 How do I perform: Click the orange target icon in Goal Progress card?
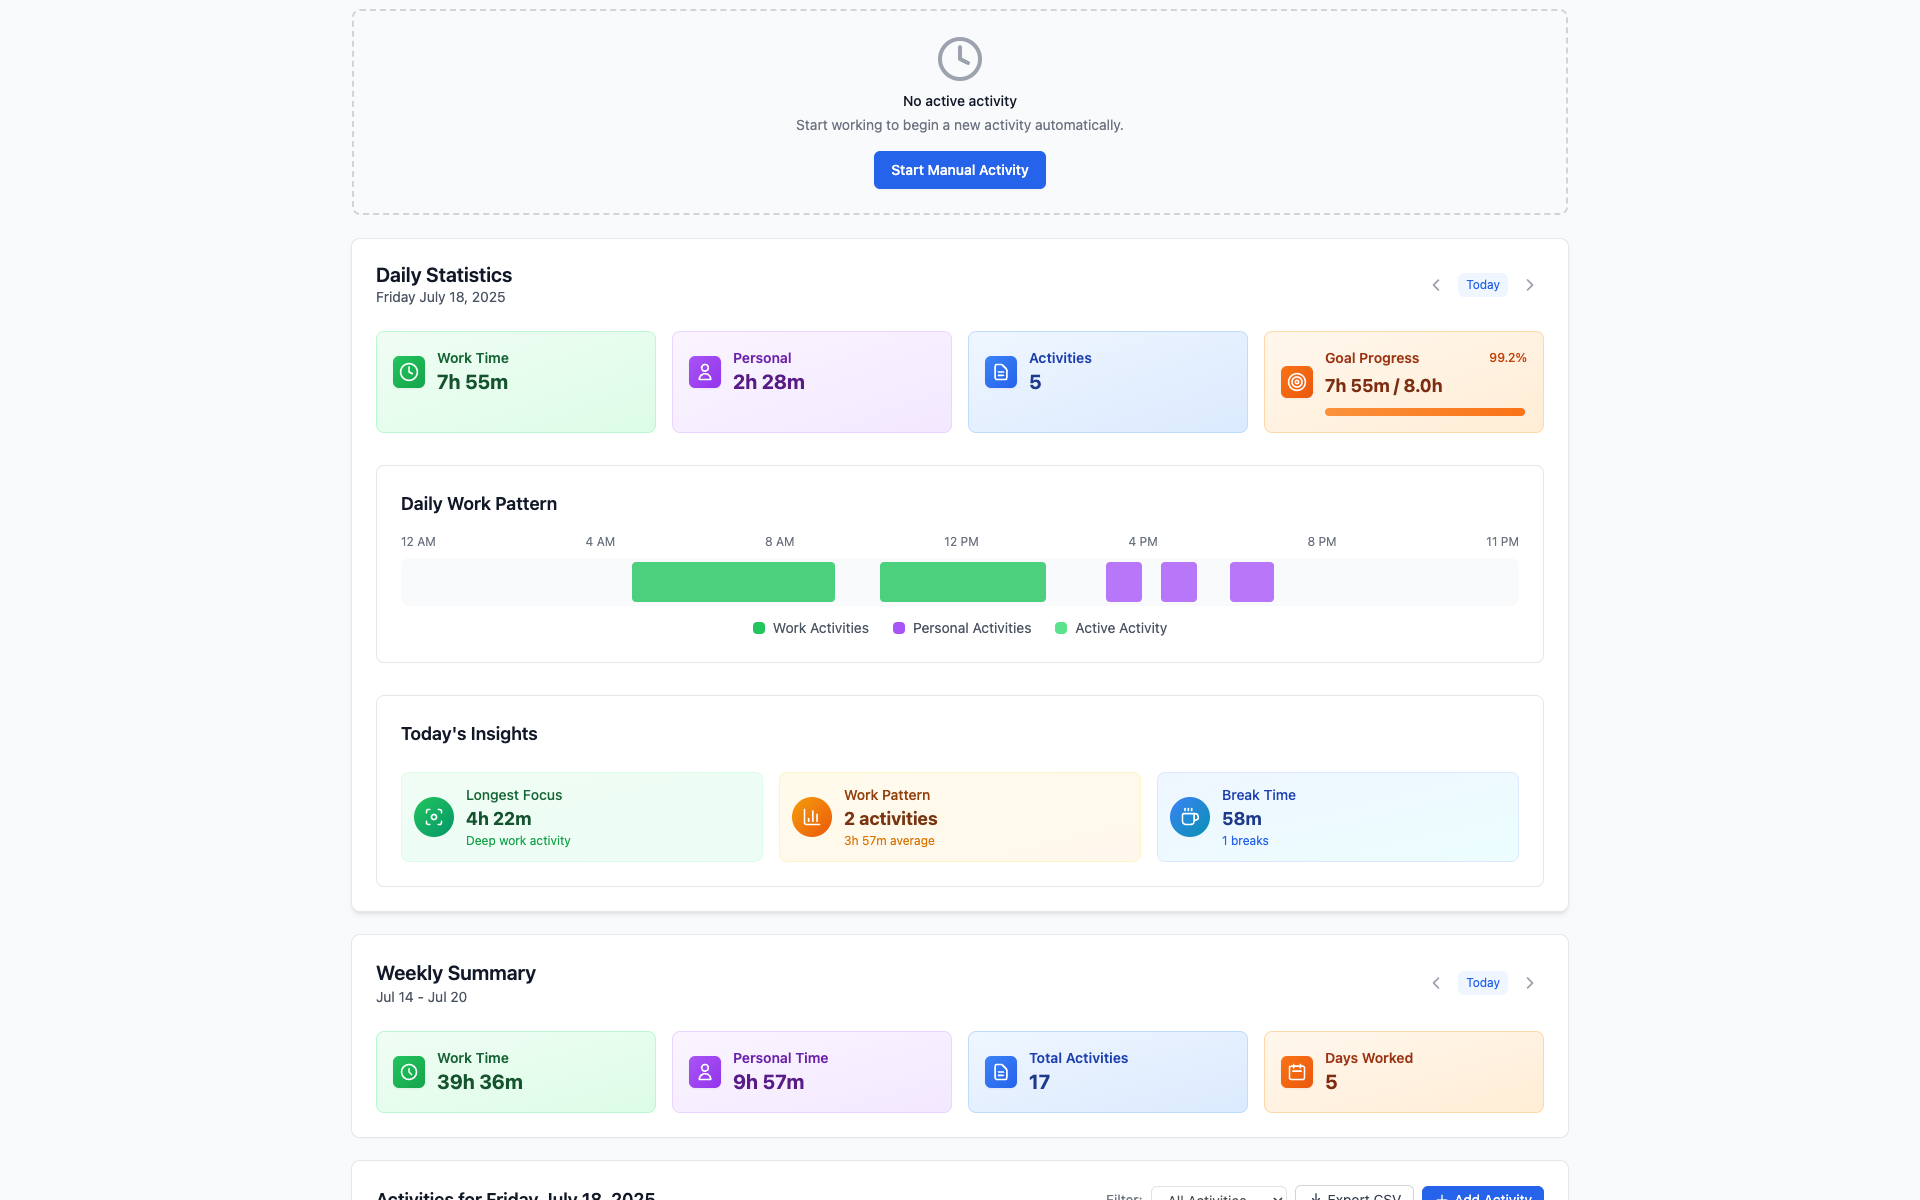pos(1297,381)
